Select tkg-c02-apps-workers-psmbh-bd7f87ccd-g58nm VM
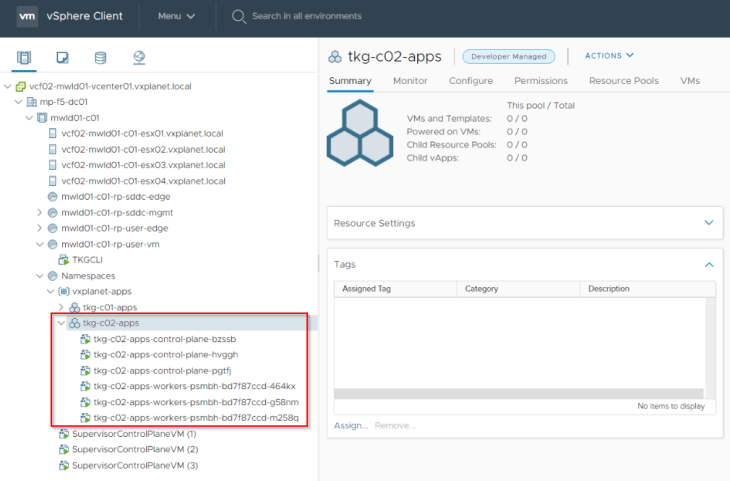 [x=196, y=402]
